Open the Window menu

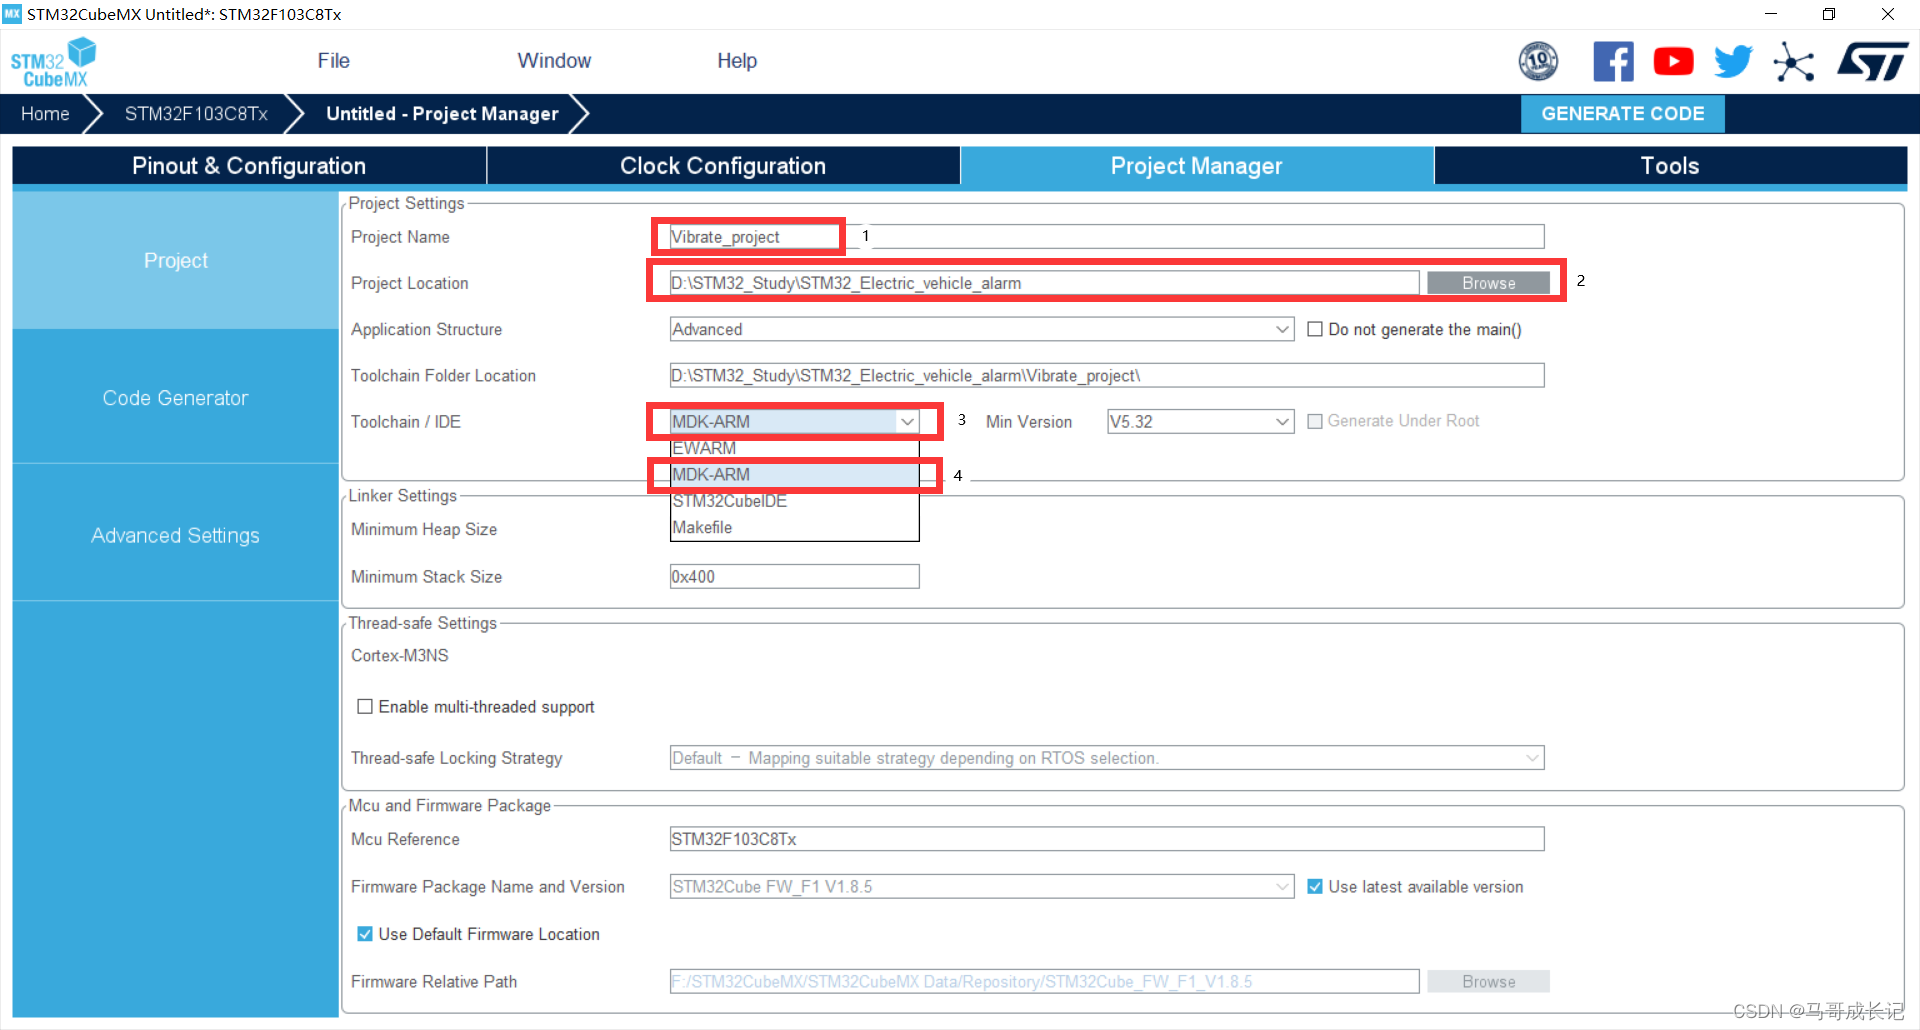tap(554, 61)
